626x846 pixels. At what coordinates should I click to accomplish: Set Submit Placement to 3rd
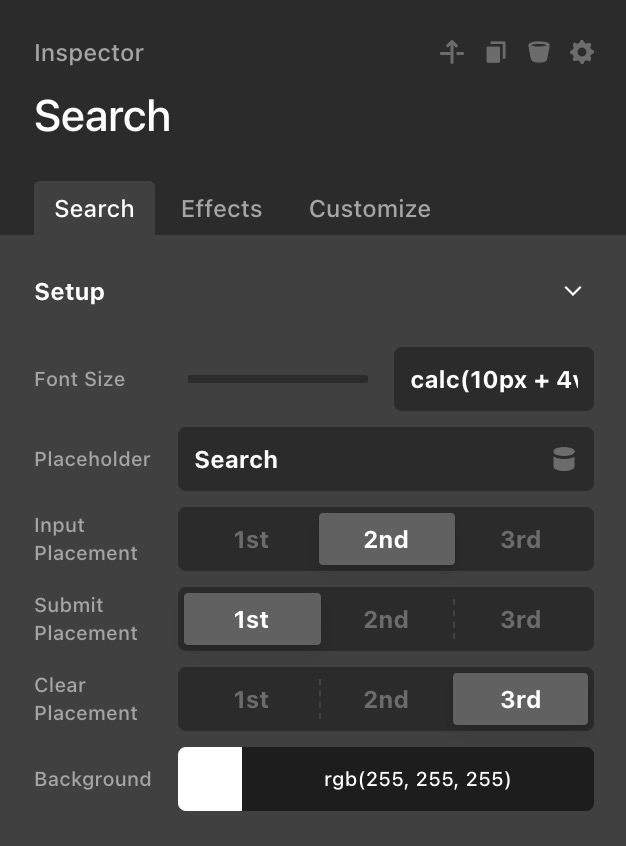520,620
